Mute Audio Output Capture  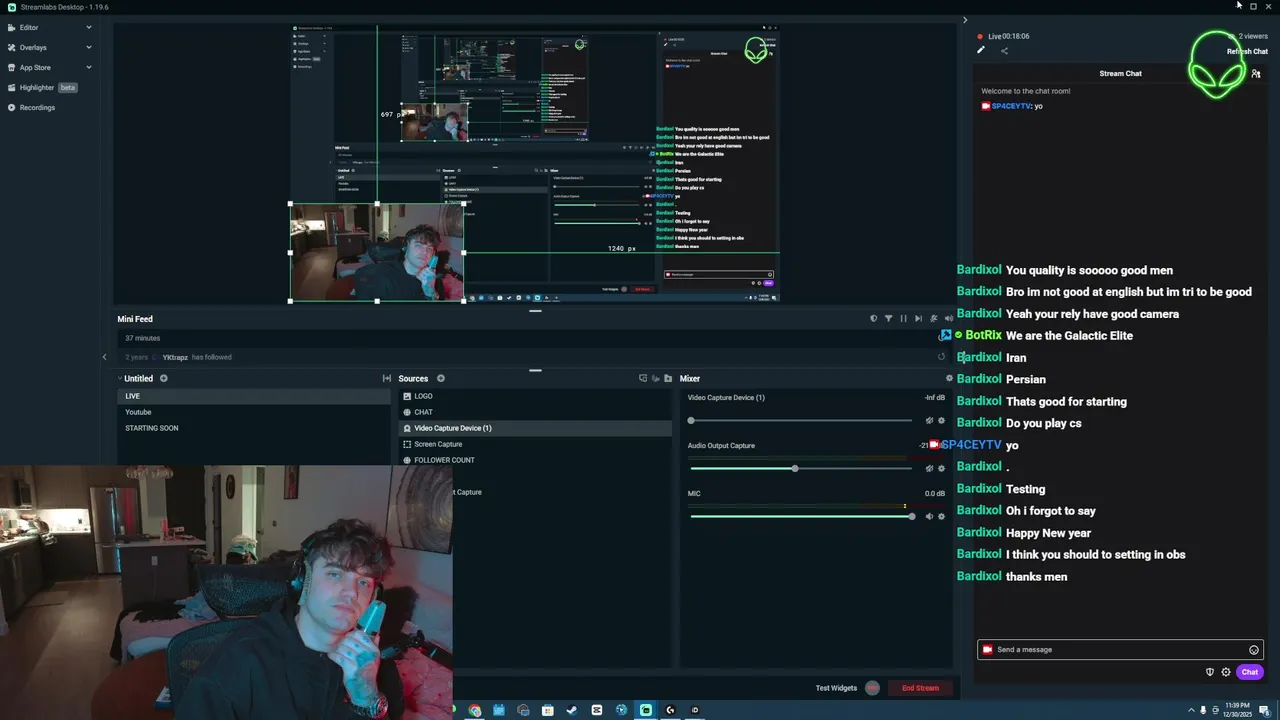click(929, 468)
